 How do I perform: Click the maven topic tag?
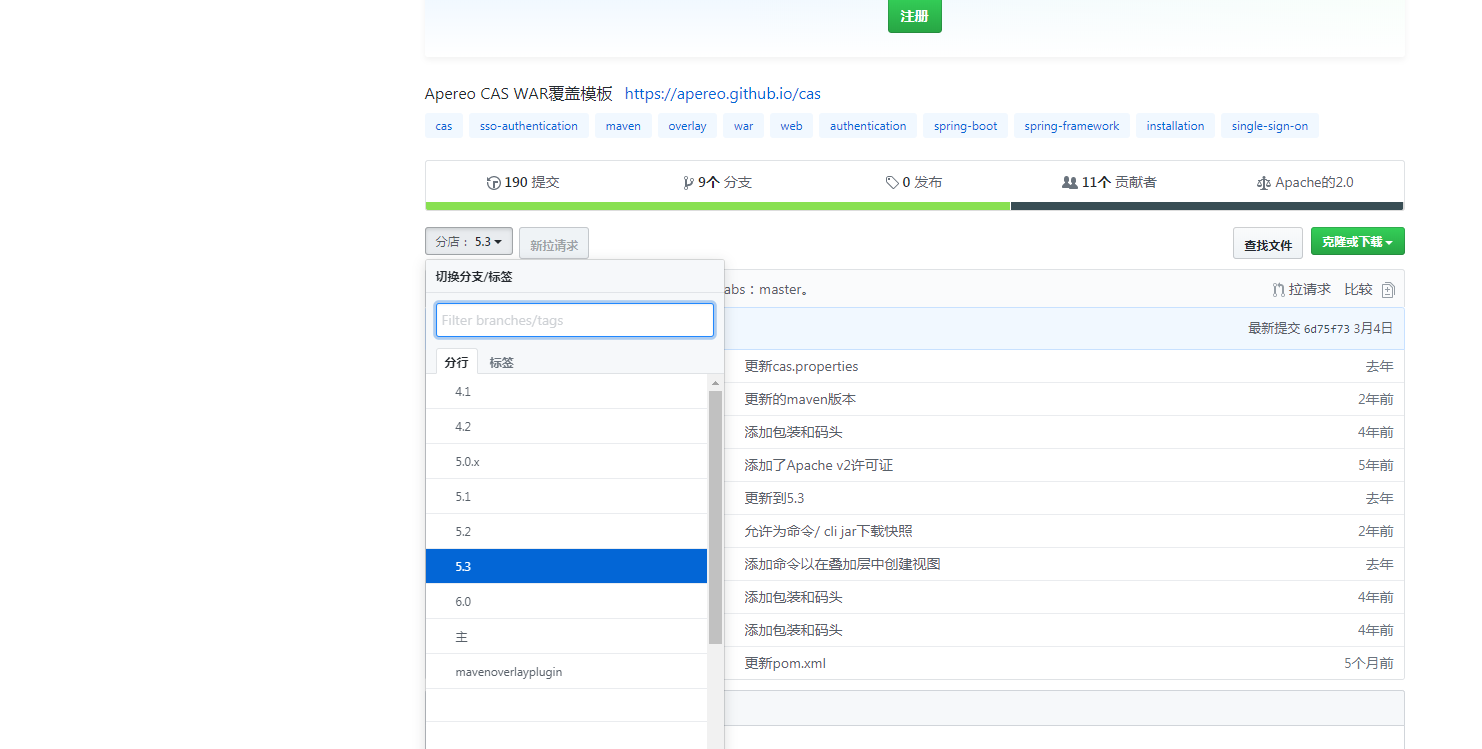pos(623,126)
